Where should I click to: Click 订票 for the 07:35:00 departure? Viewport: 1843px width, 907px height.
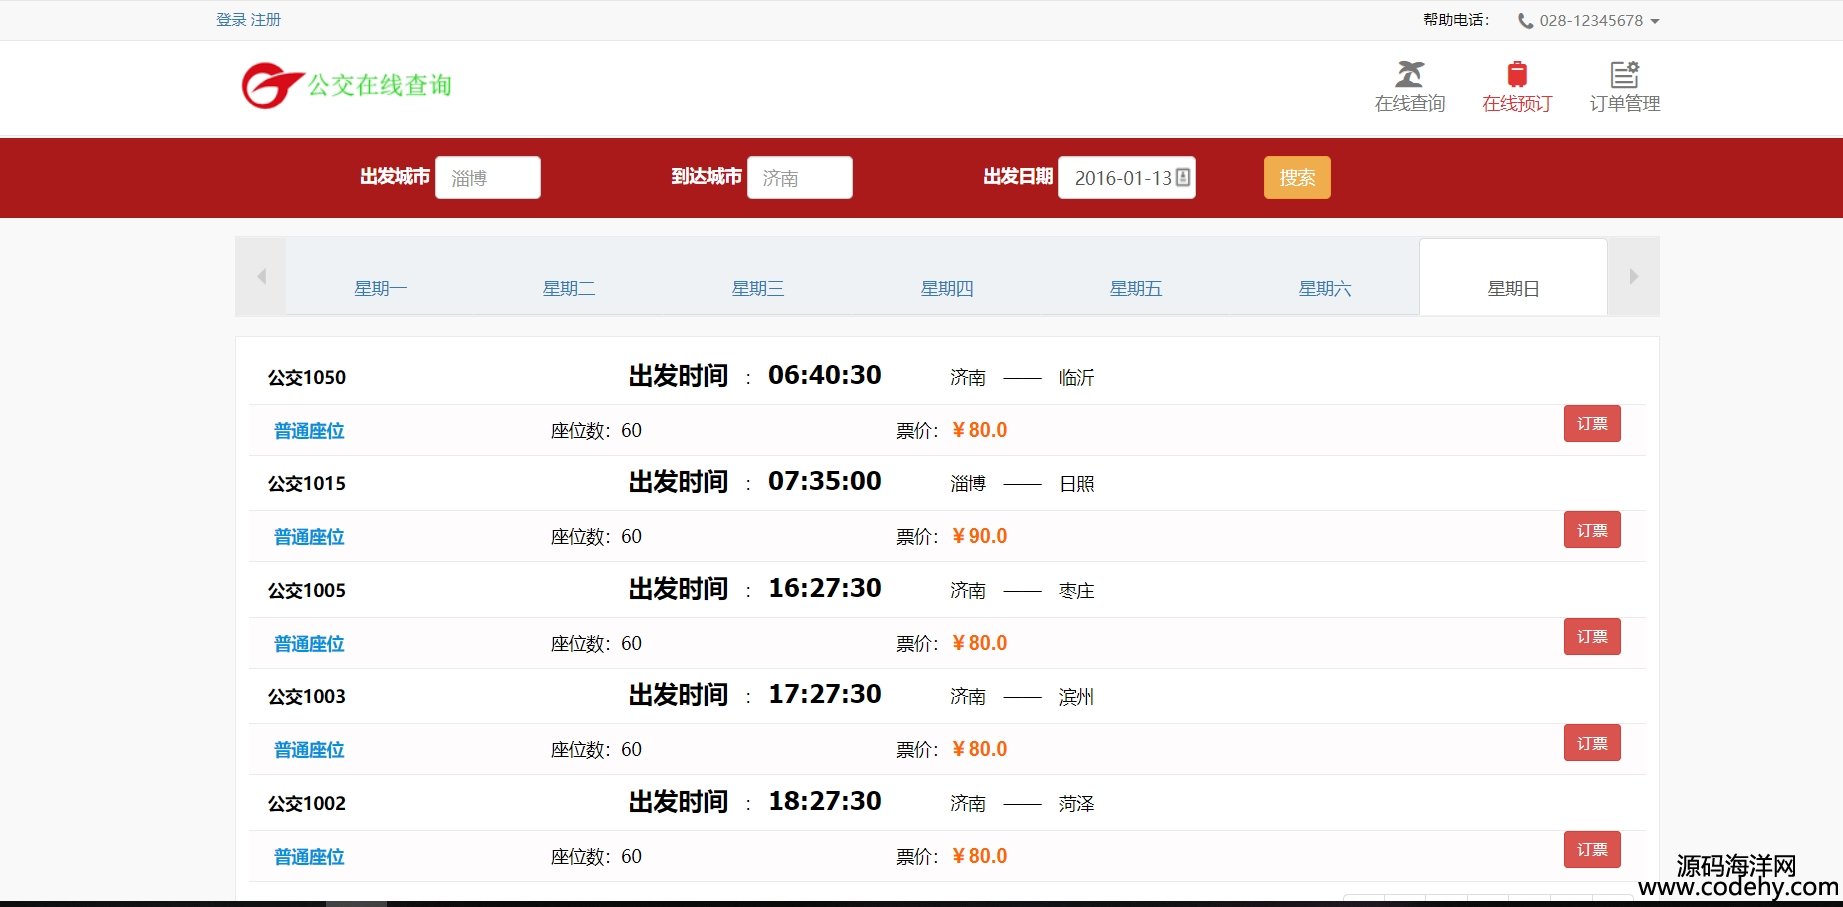(1591, 530)
